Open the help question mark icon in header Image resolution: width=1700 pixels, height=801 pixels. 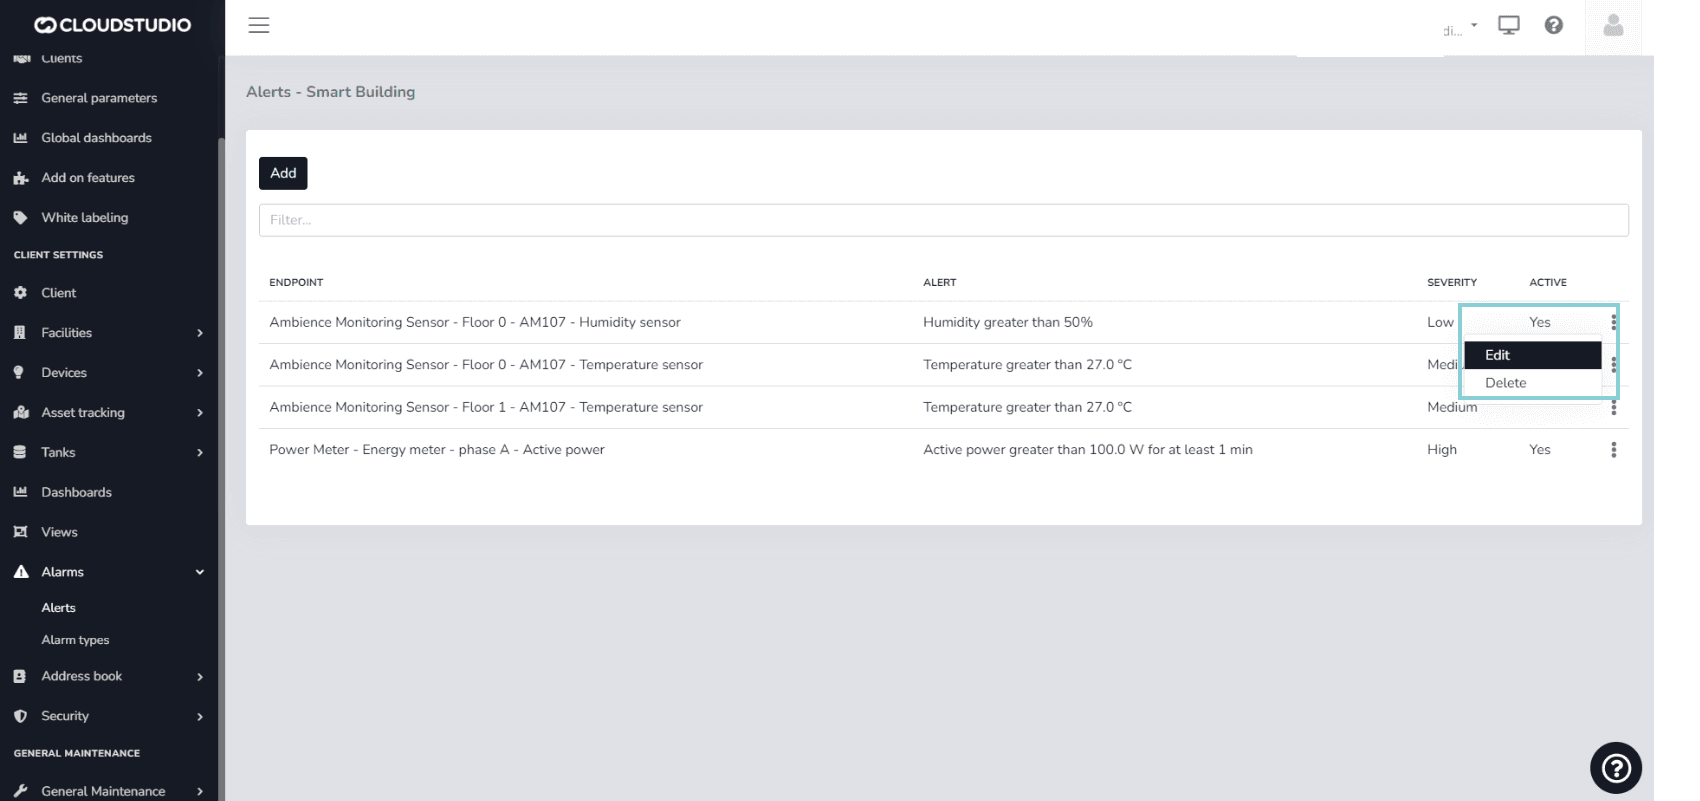tap(1553, 26)
